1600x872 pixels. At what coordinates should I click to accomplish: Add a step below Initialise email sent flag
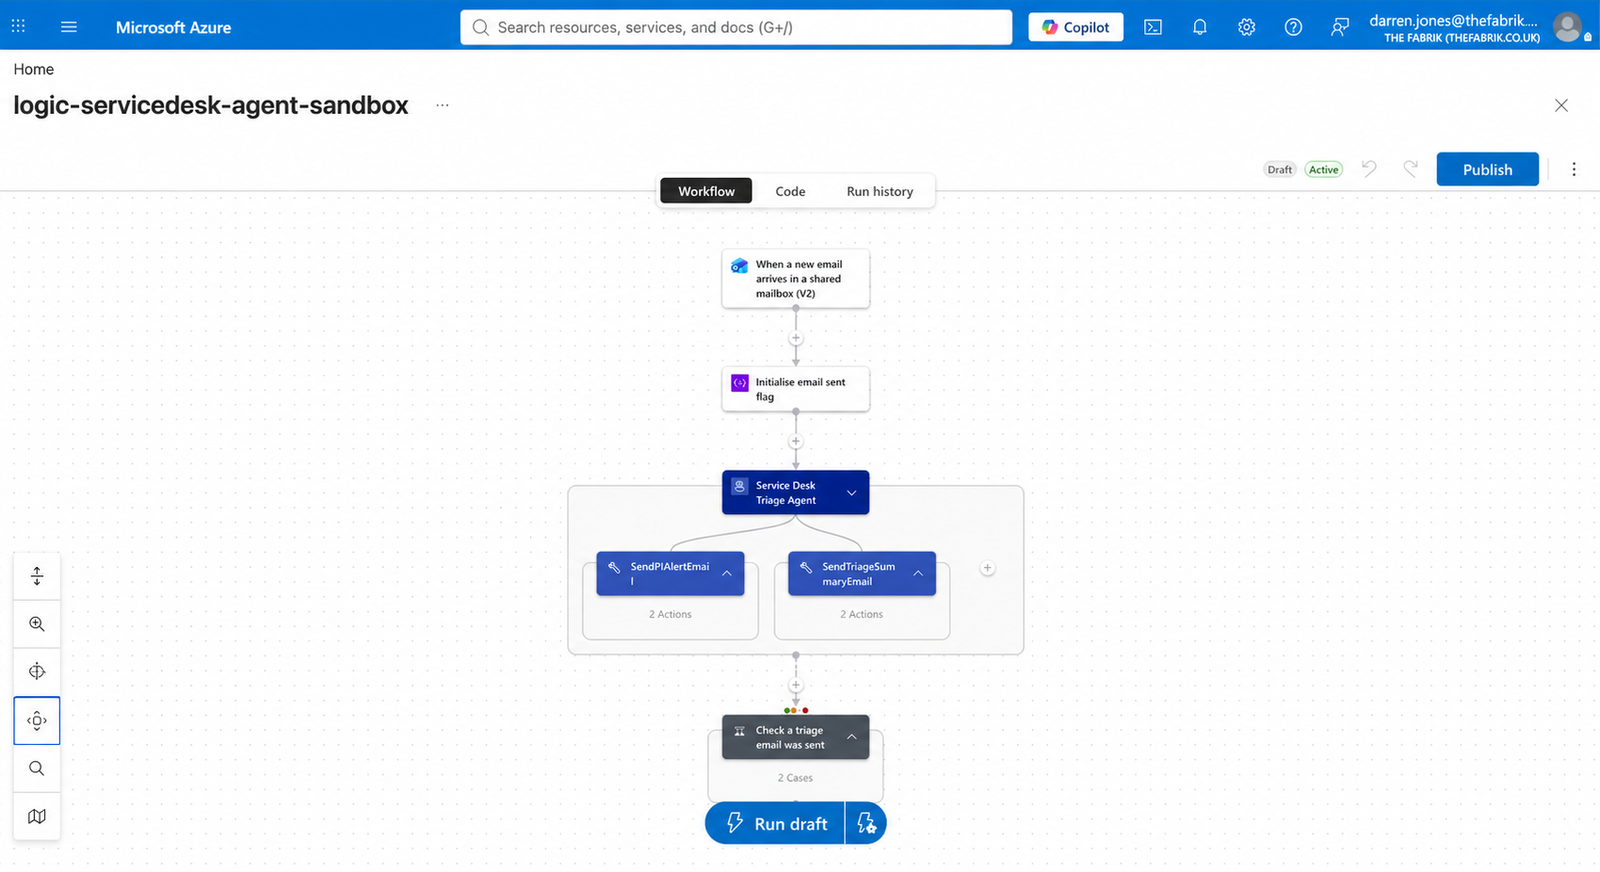pyautogui.click(x=796, y=441)
